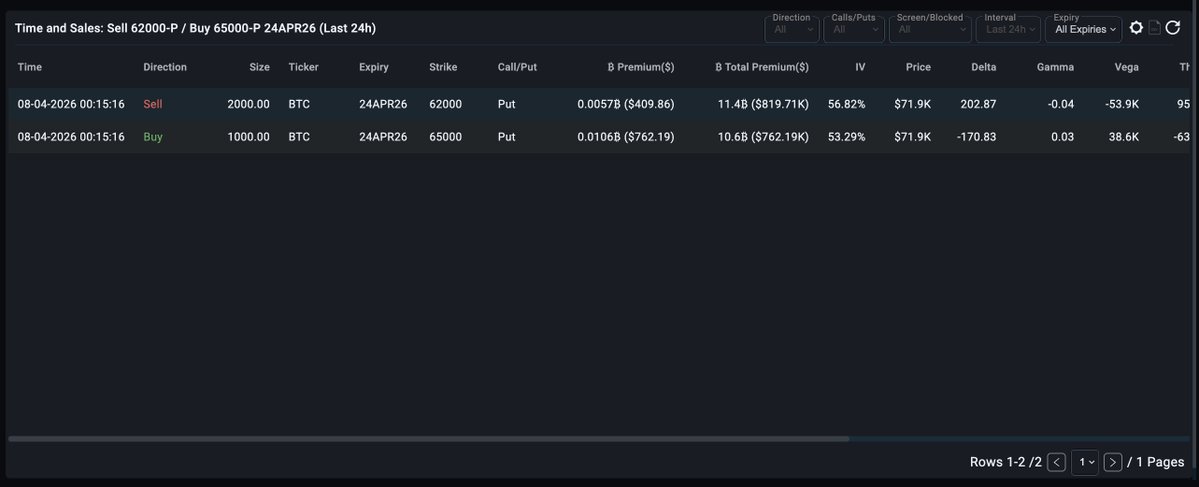Sort by the Size column header
The width and height of the screenshot is (1199, 487).
pyautogui.click(x=259, y=67)
